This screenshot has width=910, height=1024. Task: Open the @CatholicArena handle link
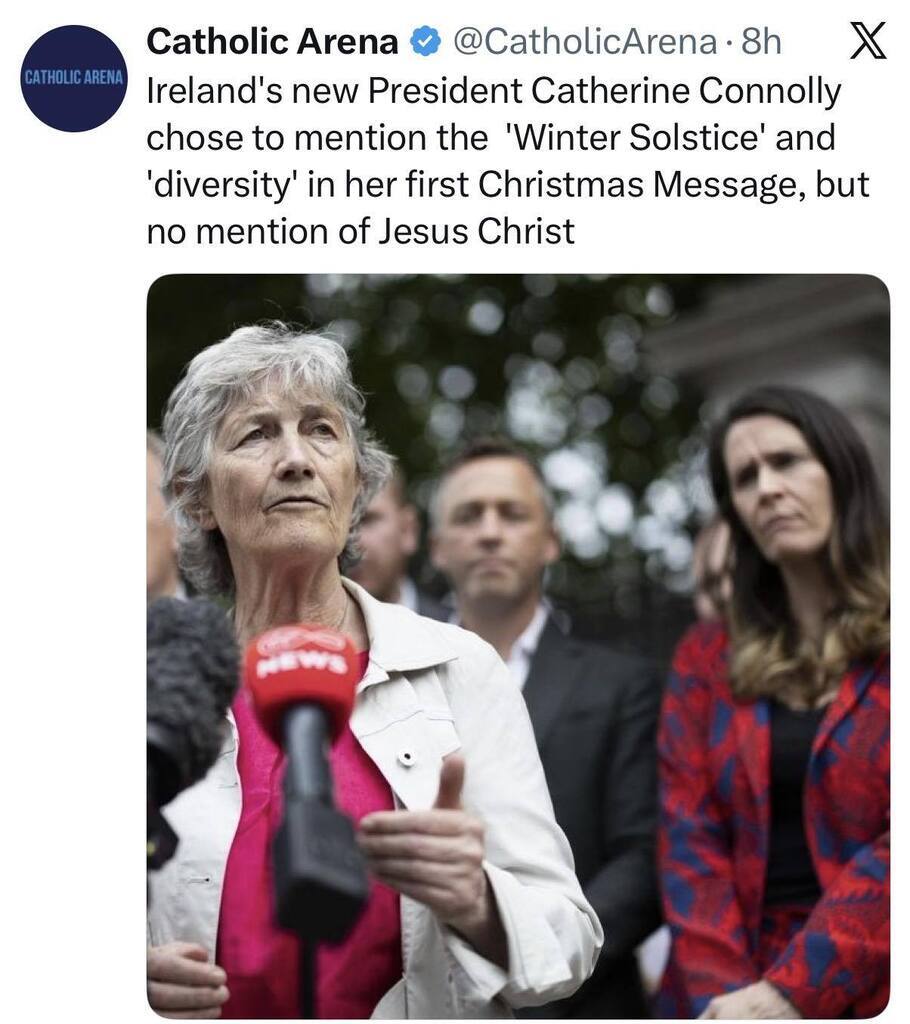(x=584, y=42)
